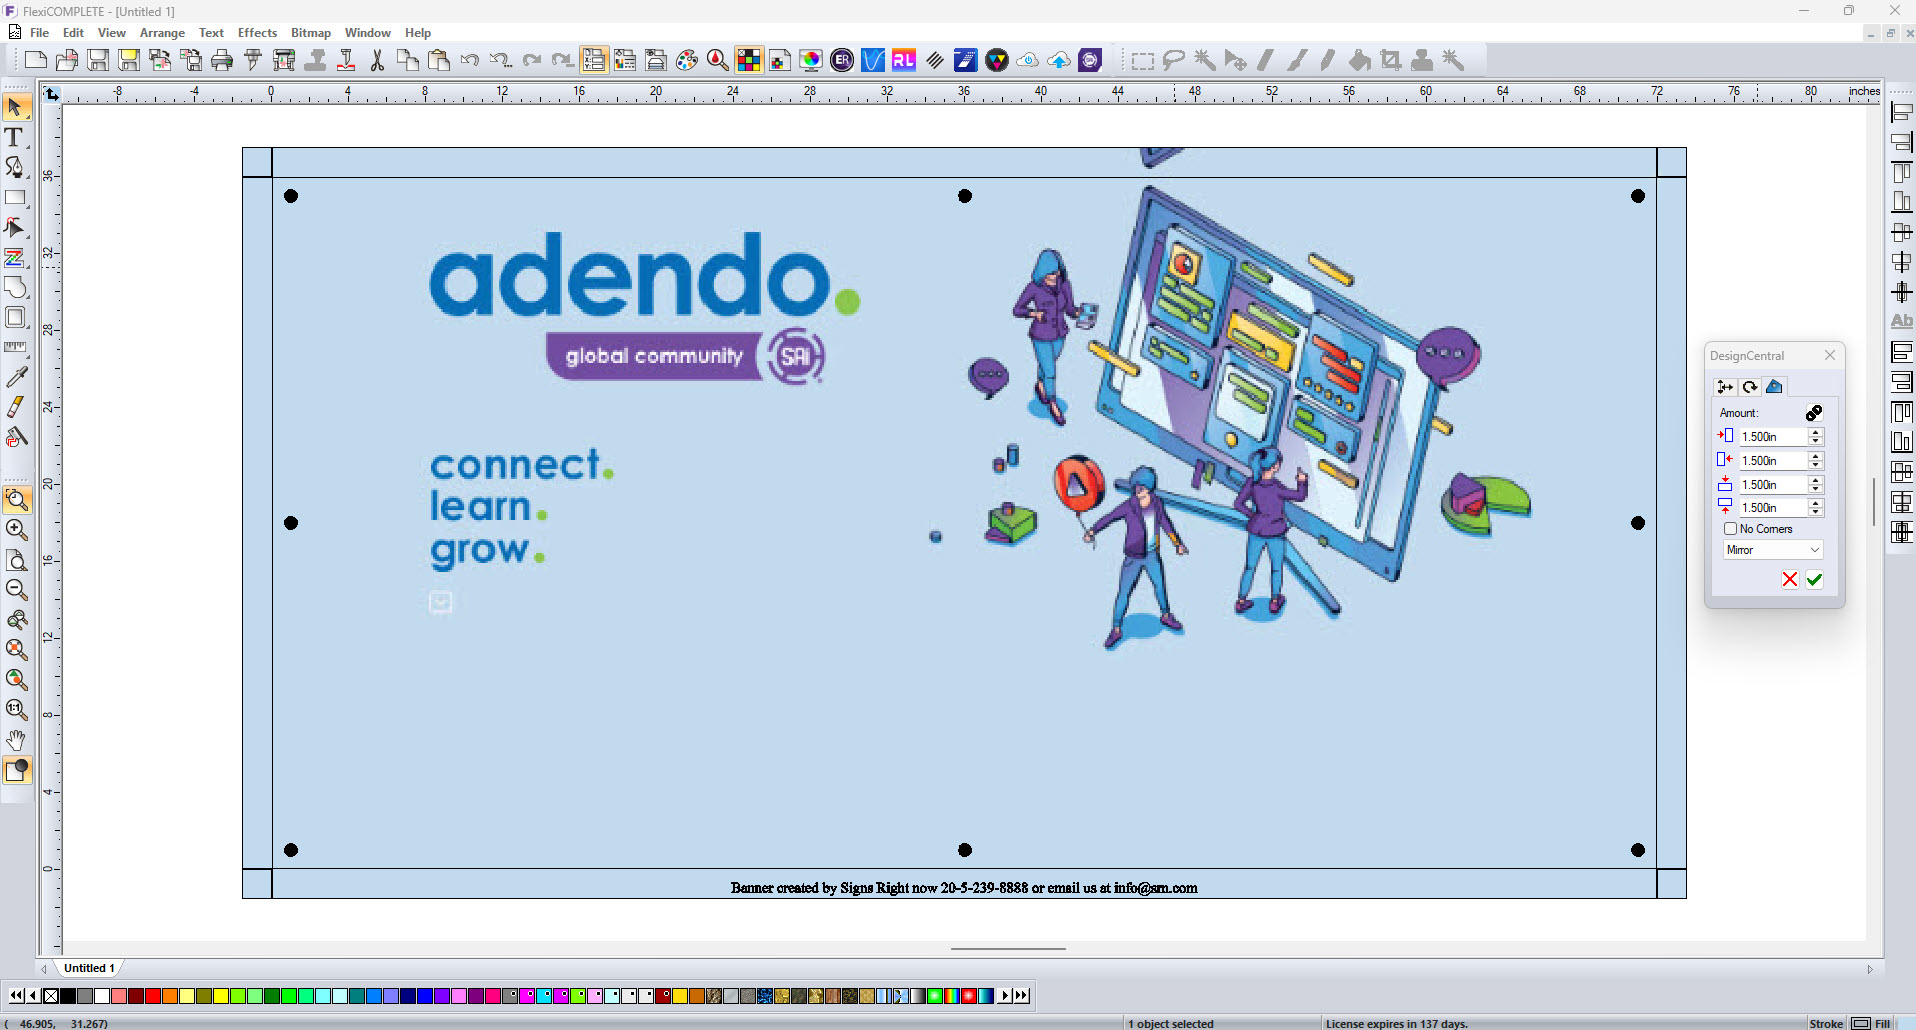
Task: Open the Effects menu
Action: pos(257,33)
